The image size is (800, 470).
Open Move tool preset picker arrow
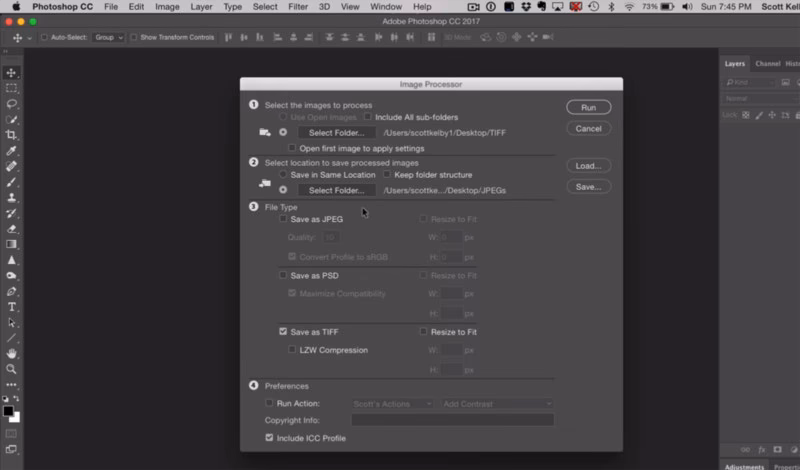pyautogui.click(x=30, y=38)
